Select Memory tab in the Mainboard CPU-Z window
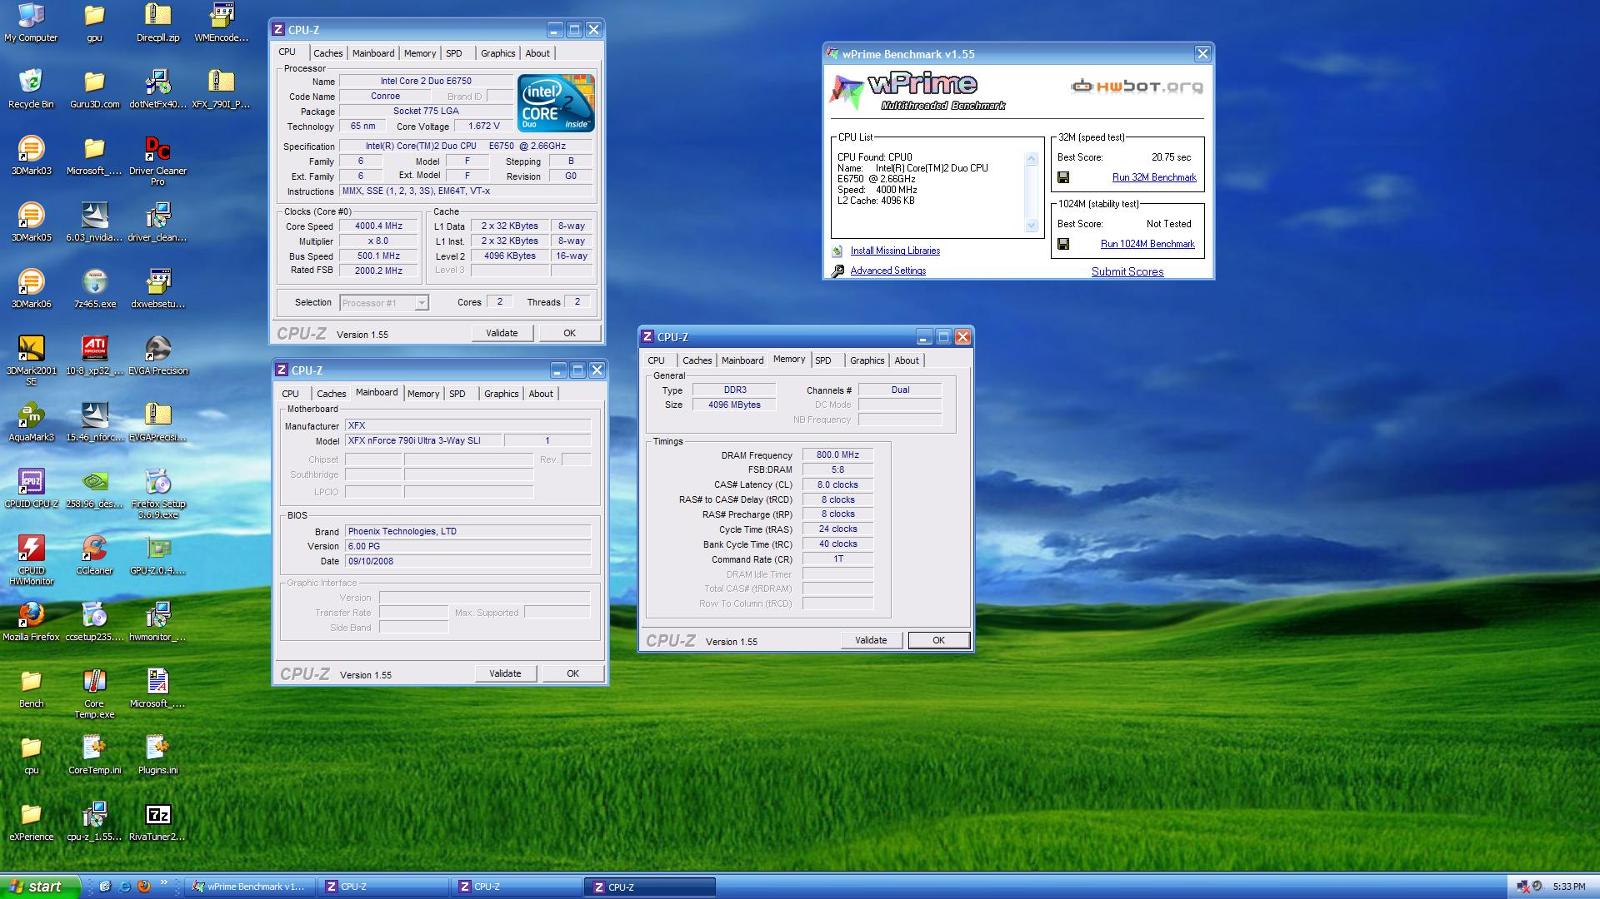The width and height of the screenshot is (1600, 899). [423, 393]
